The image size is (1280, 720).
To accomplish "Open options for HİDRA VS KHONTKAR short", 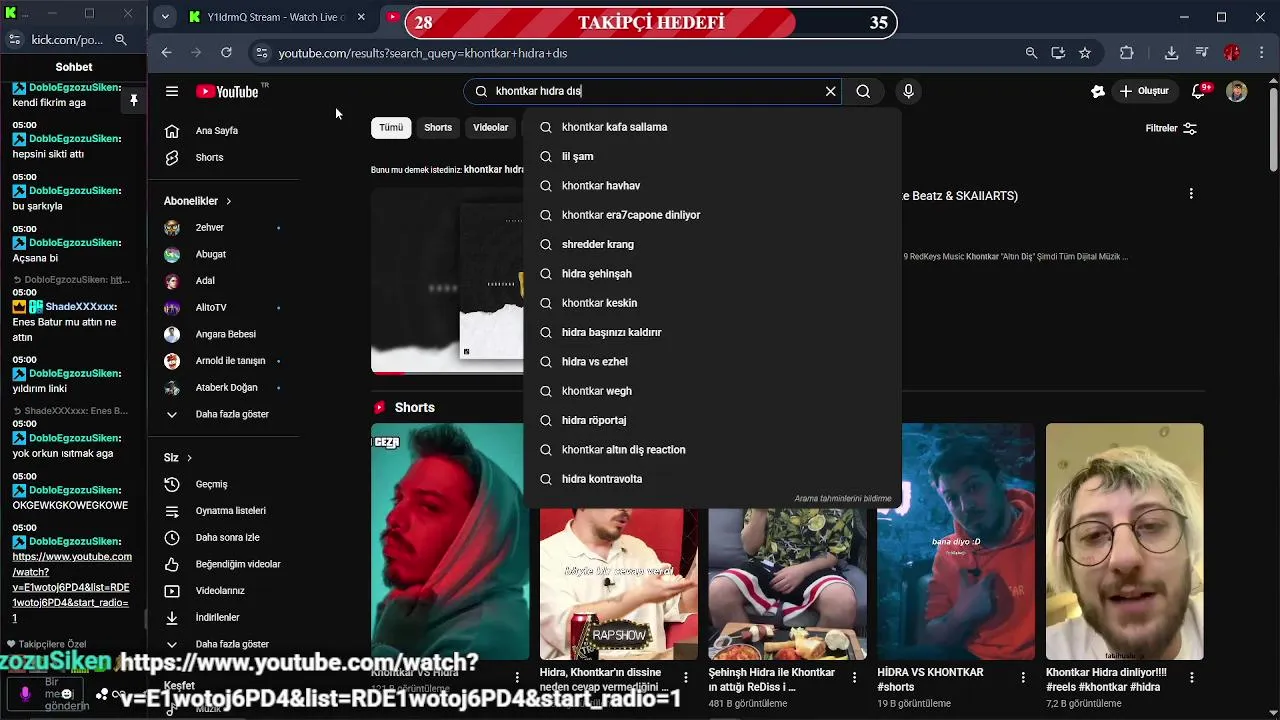I will click(1023, 677).
